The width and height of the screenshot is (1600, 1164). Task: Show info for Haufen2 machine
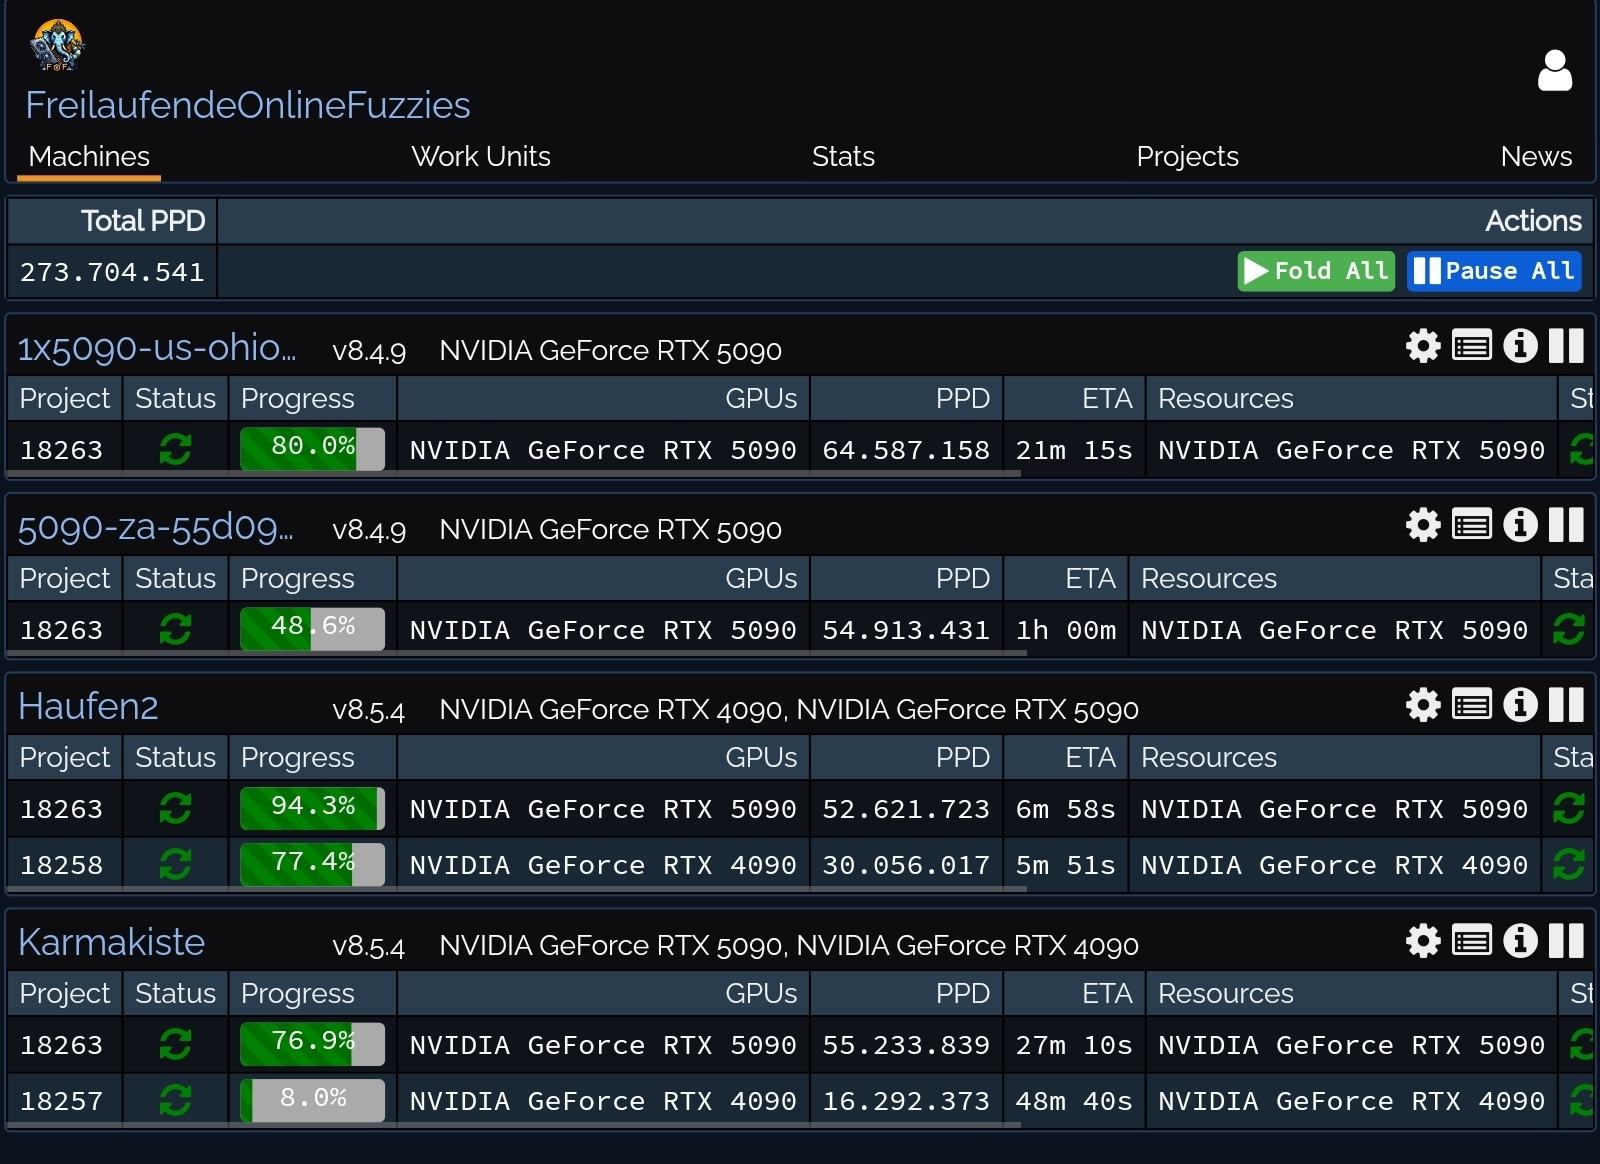point(1520,705)
